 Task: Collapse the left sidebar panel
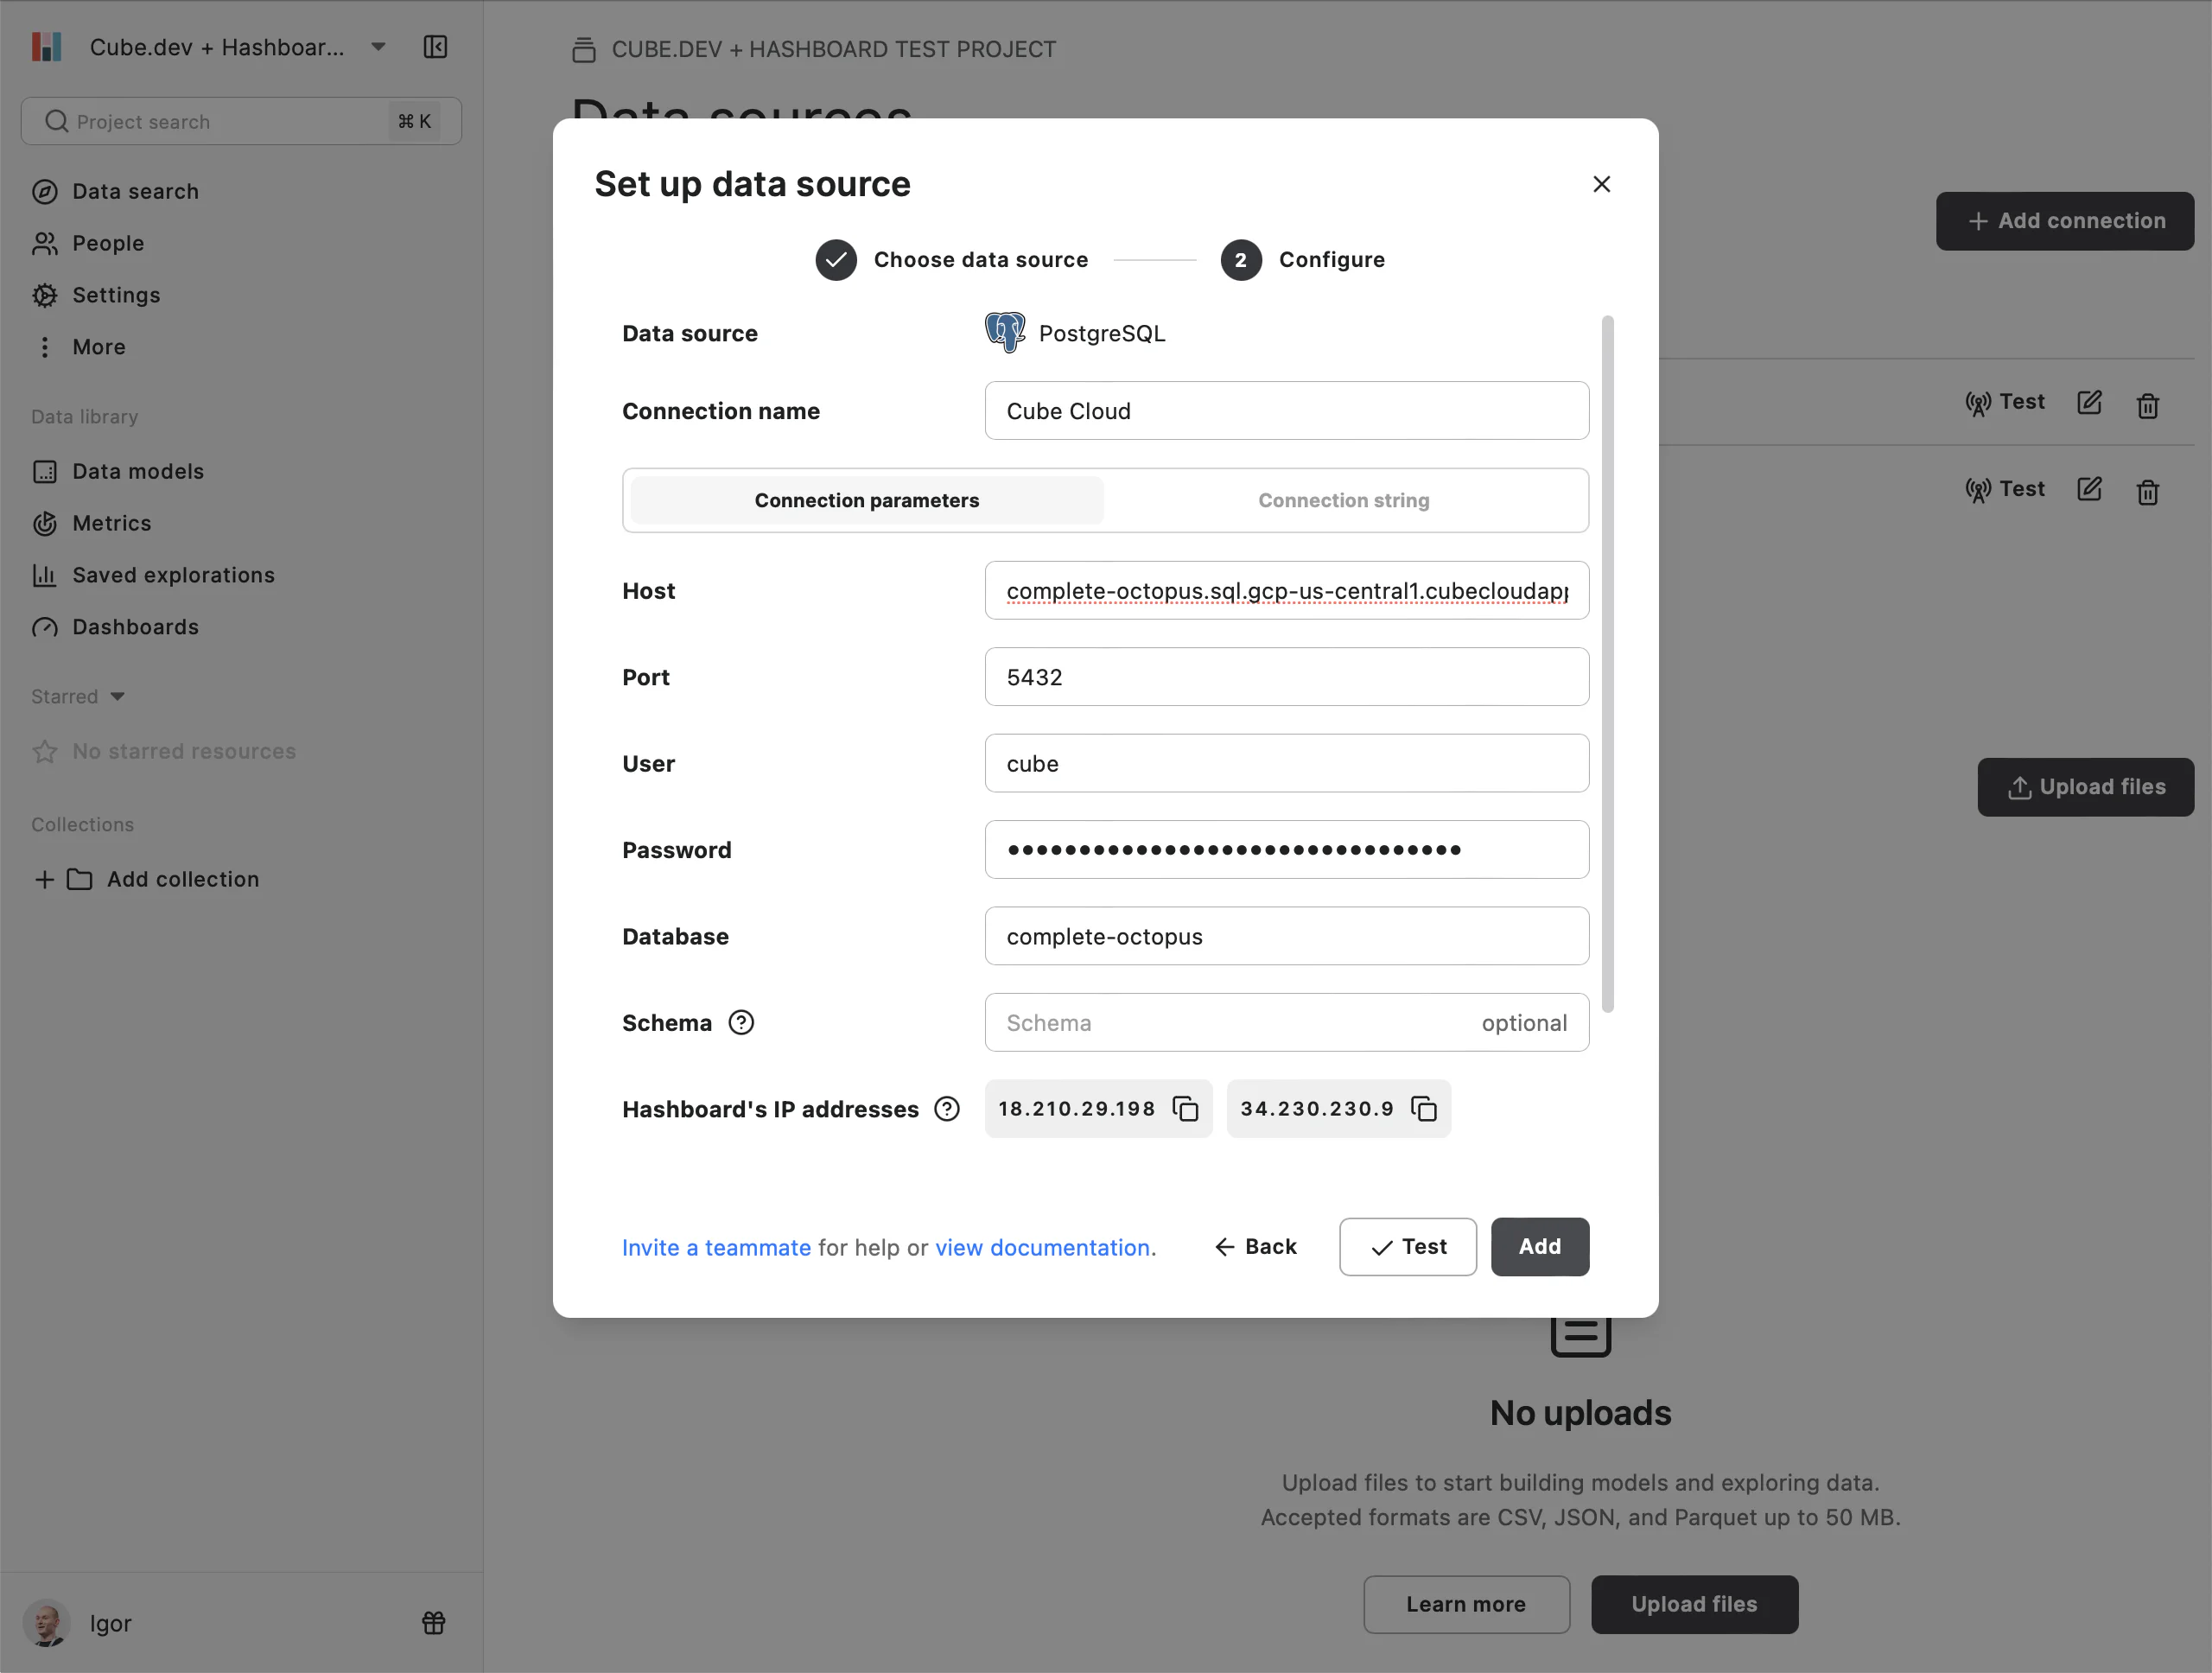(435, 47)
